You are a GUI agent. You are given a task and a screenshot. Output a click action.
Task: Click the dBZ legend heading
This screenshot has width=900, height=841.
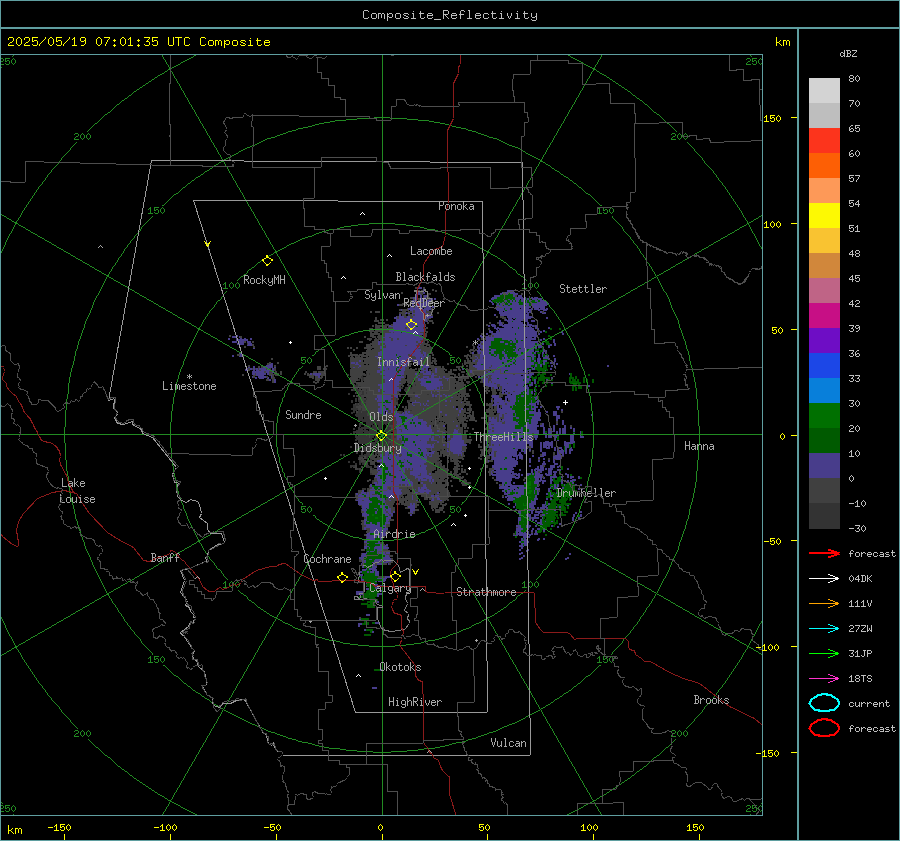click(x=848, y=53)
